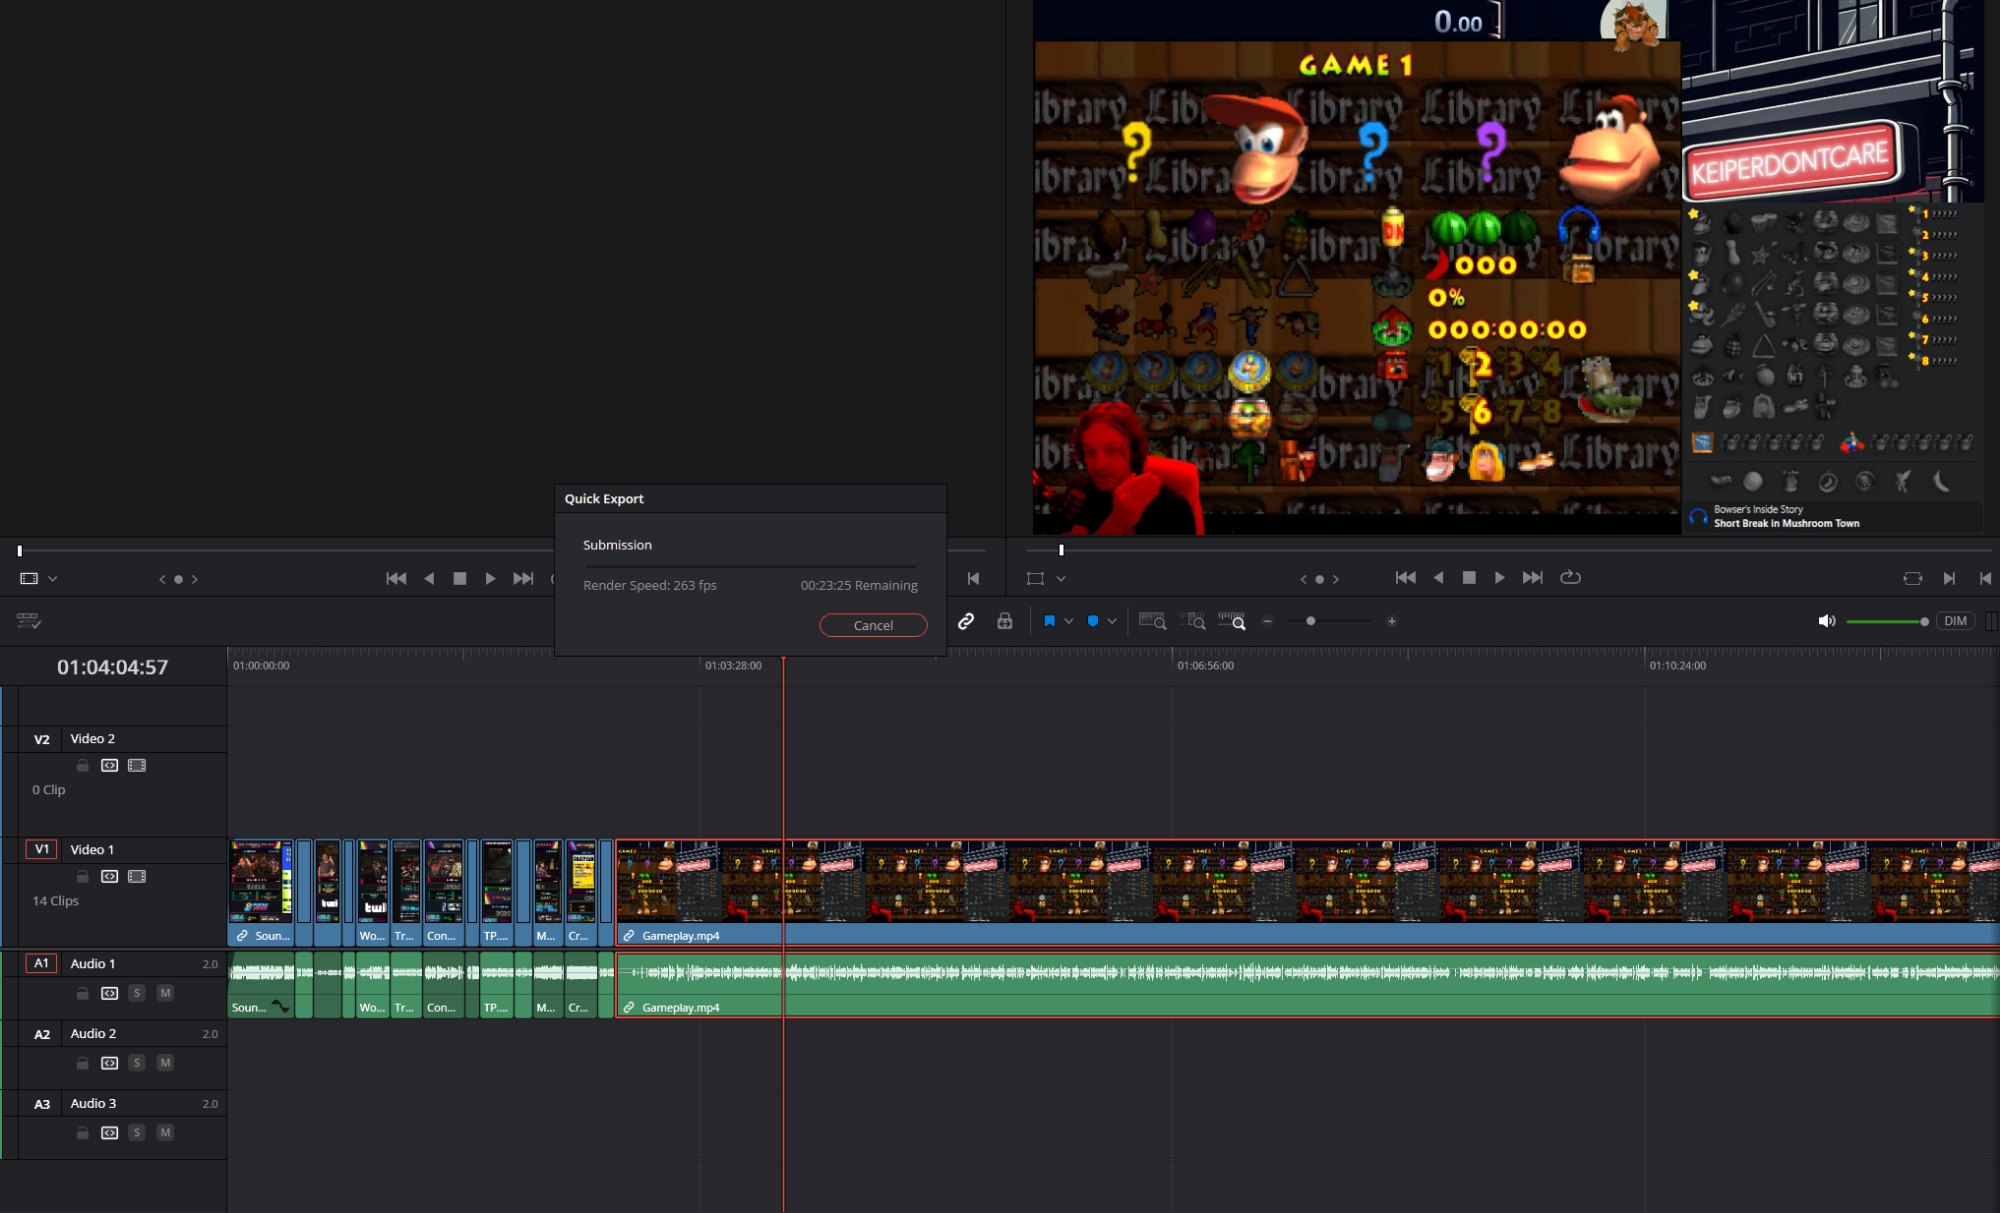Click the blue flag icon
Image resolution: width=2000 pixels, height=1213 pixels.
coord(1049,621)
